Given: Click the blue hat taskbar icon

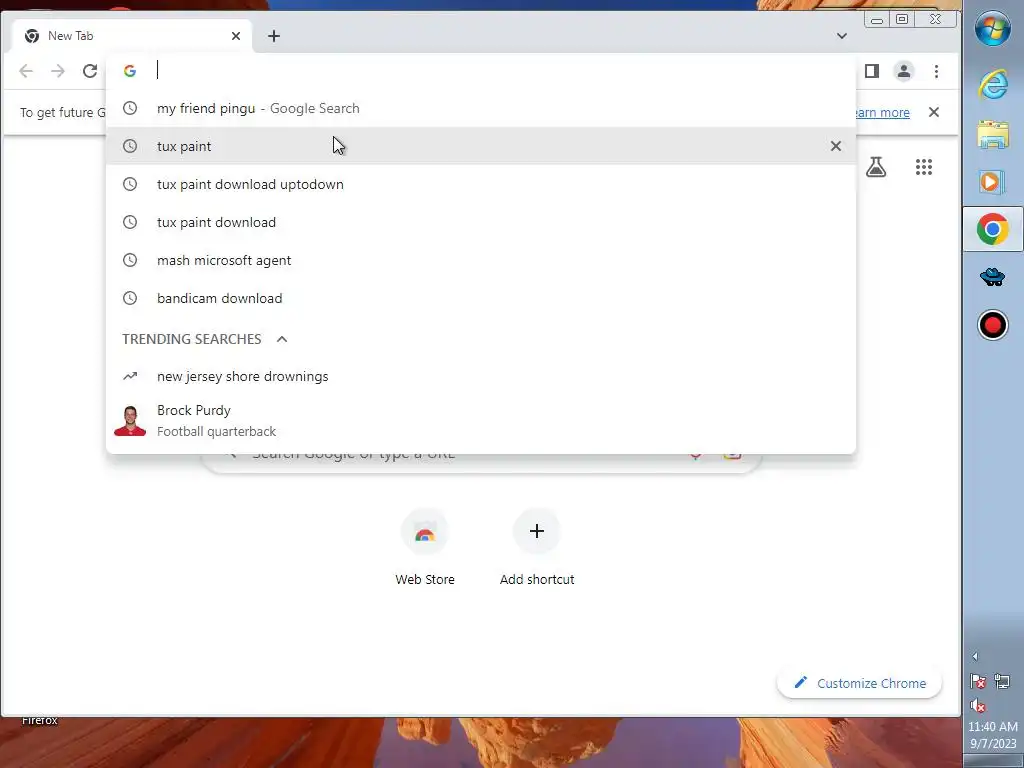Looking at the screenshot, I should click(993, 277).
